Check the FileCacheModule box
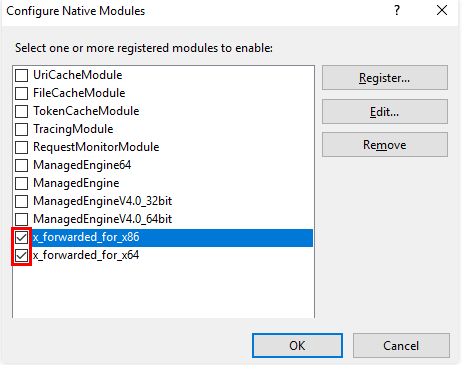Screen dimensions: 462x365 point(22,93)
